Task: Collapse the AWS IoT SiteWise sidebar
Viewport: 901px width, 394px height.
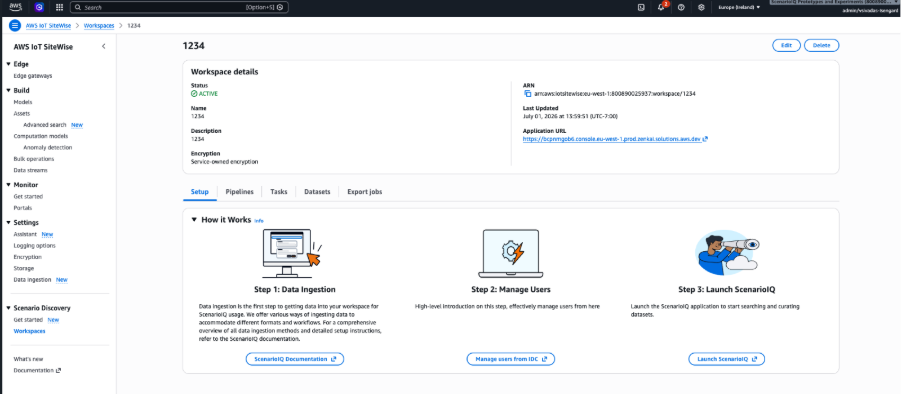Action: 103,47
